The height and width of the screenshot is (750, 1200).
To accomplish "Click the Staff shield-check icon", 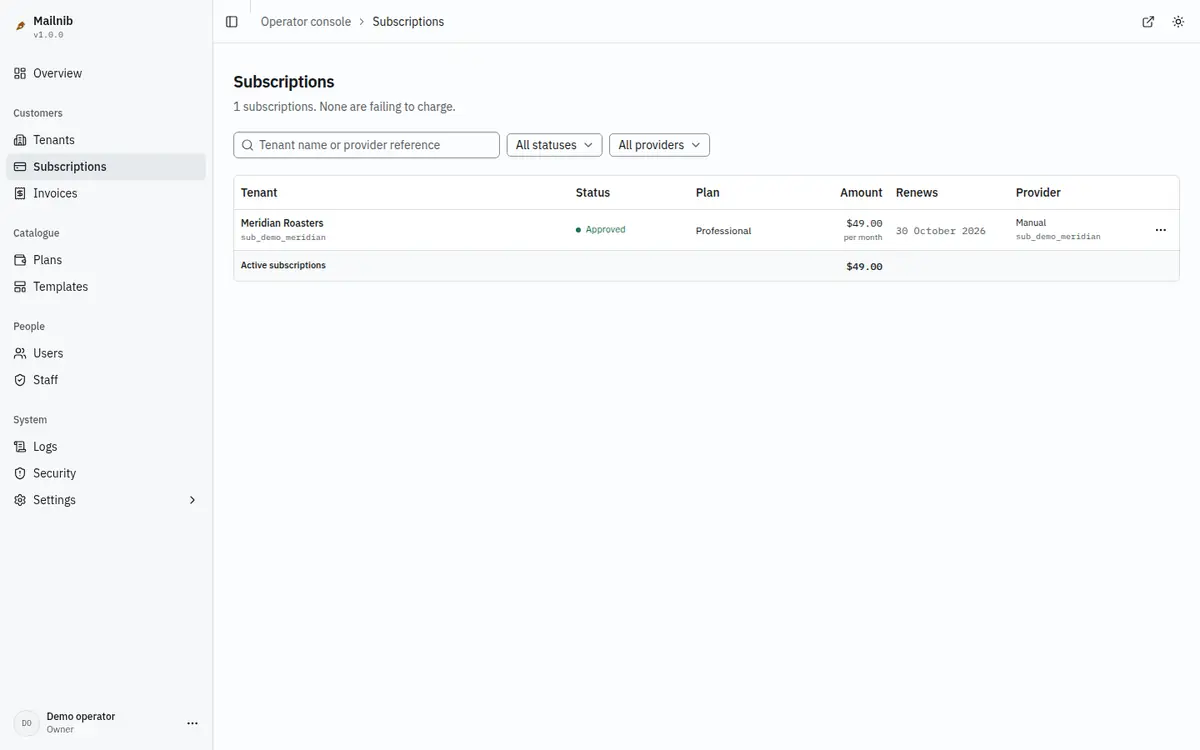I will click(20, 380).
